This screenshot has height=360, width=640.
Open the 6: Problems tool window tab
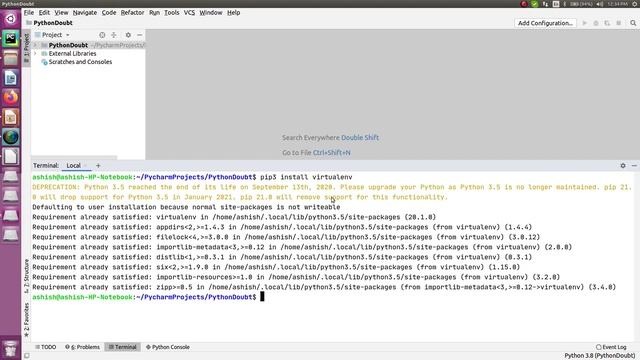(x=82, y=347)
